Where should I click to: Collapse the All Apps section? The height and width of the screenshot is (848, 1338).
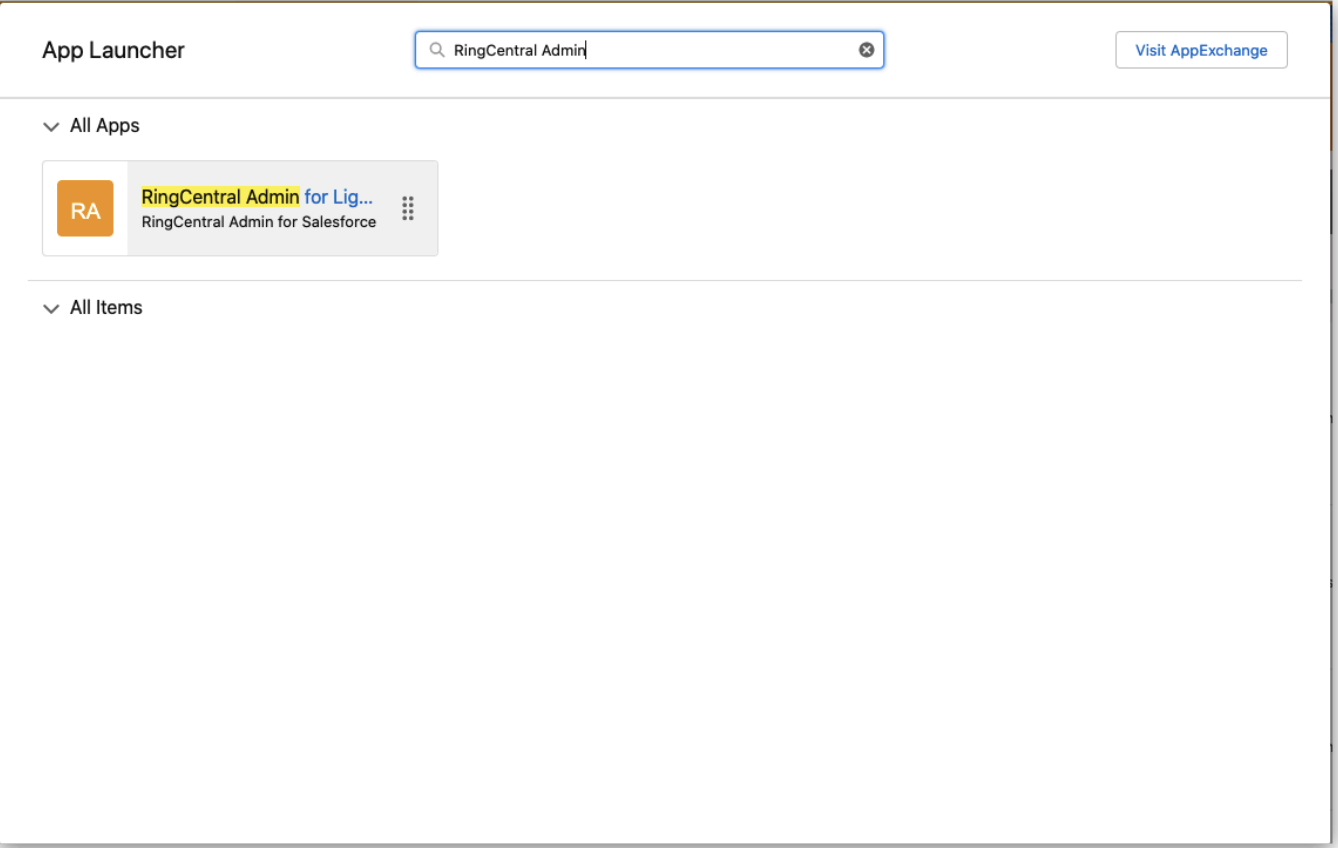51,126
